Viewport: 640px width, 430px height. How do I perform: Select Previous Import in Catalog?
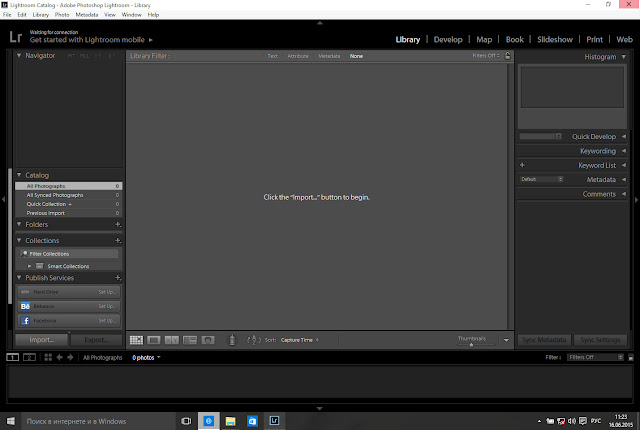click(69, 213)
